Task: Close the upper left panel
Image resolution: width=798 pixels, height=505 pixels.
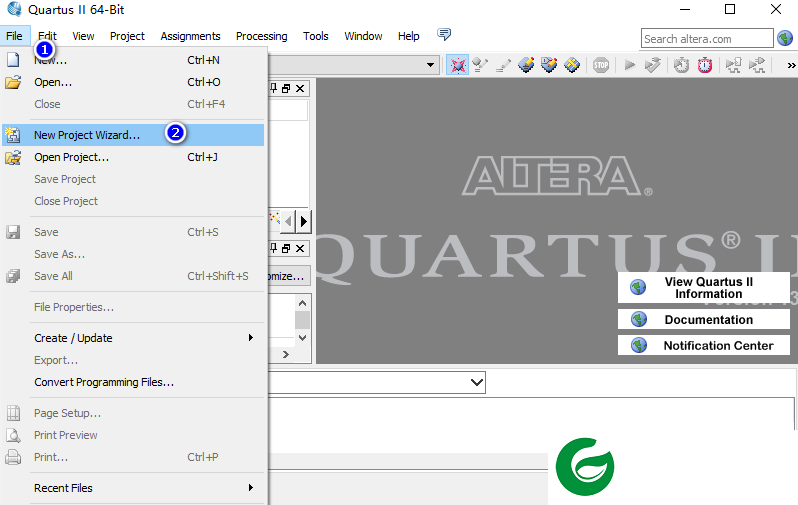Action: (300, 89)
